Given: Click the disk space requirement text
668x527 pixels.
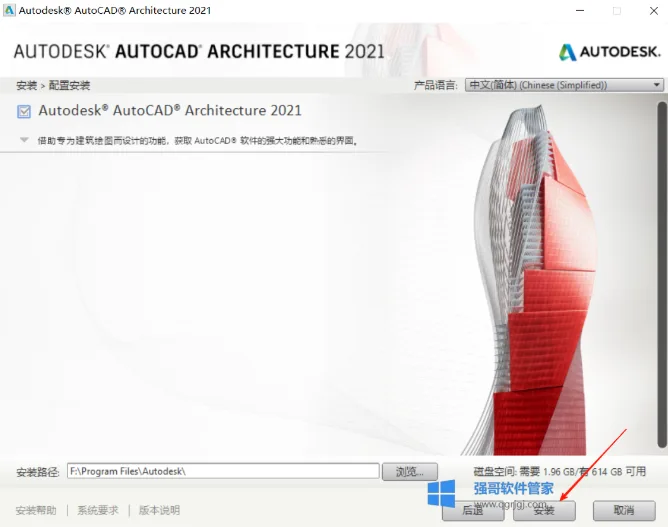Looking at the screenshot, I should [559, 472].
